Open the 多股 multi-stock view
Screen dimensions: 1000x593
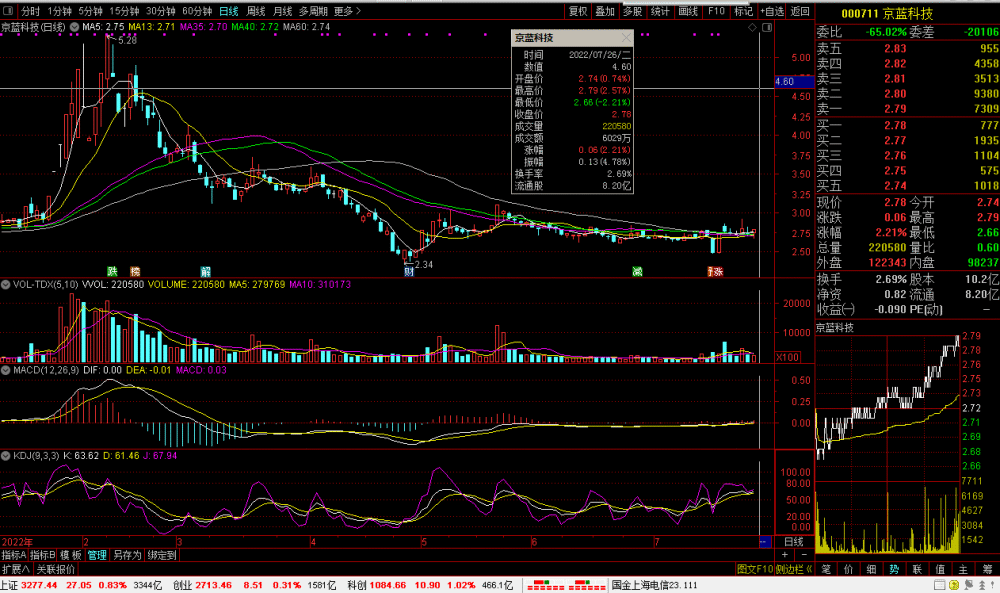(633, 11)
